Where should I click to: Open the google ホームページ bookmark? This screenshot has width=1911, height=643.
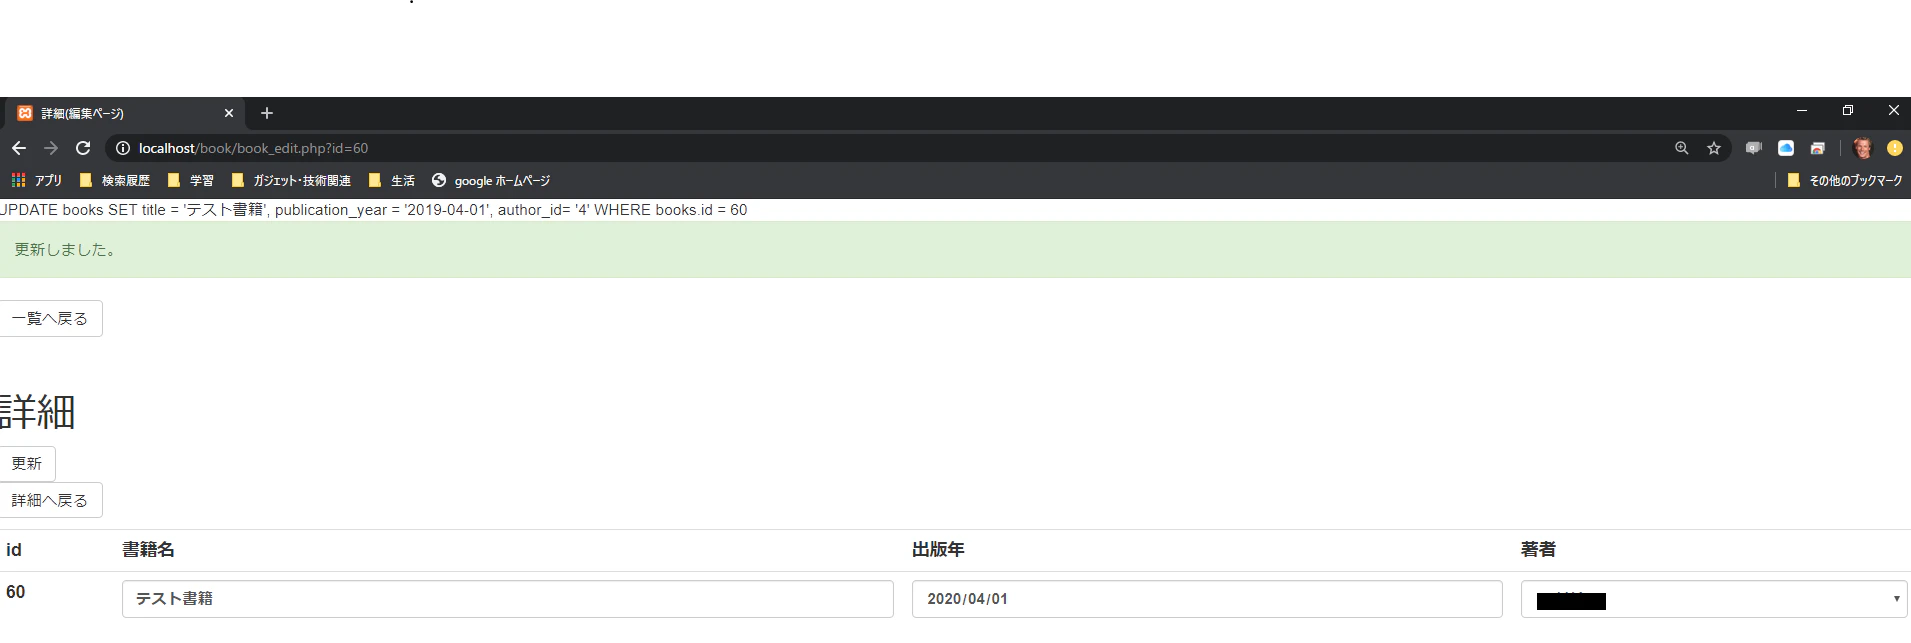point(491,180)
